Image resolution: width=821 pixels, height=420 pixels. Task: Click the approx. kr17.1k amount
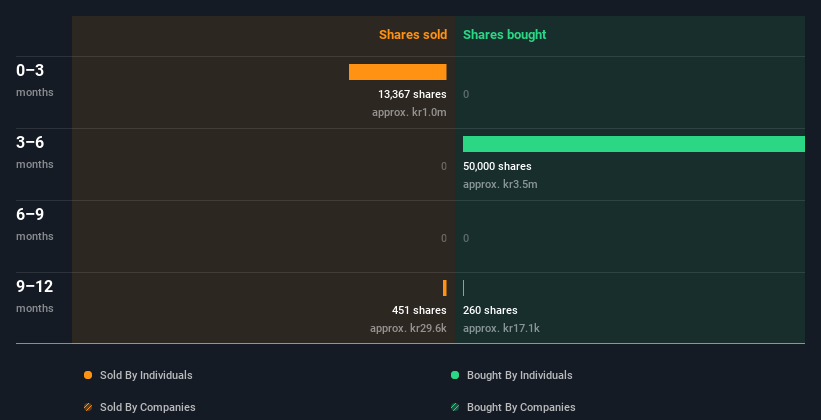501,328
